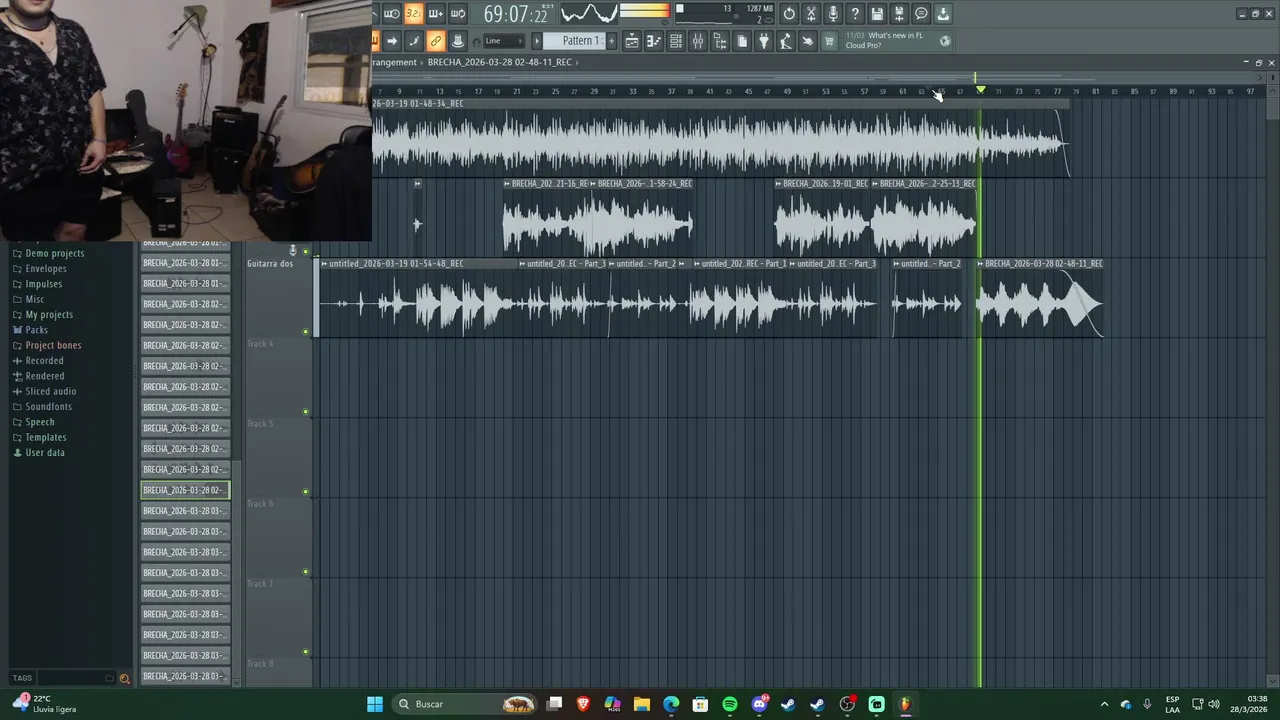The height and width of the screenshot is (720, 1280).
Task: Click the project picker pages icon
Action: pyautogui.click(x=742, y=41)
